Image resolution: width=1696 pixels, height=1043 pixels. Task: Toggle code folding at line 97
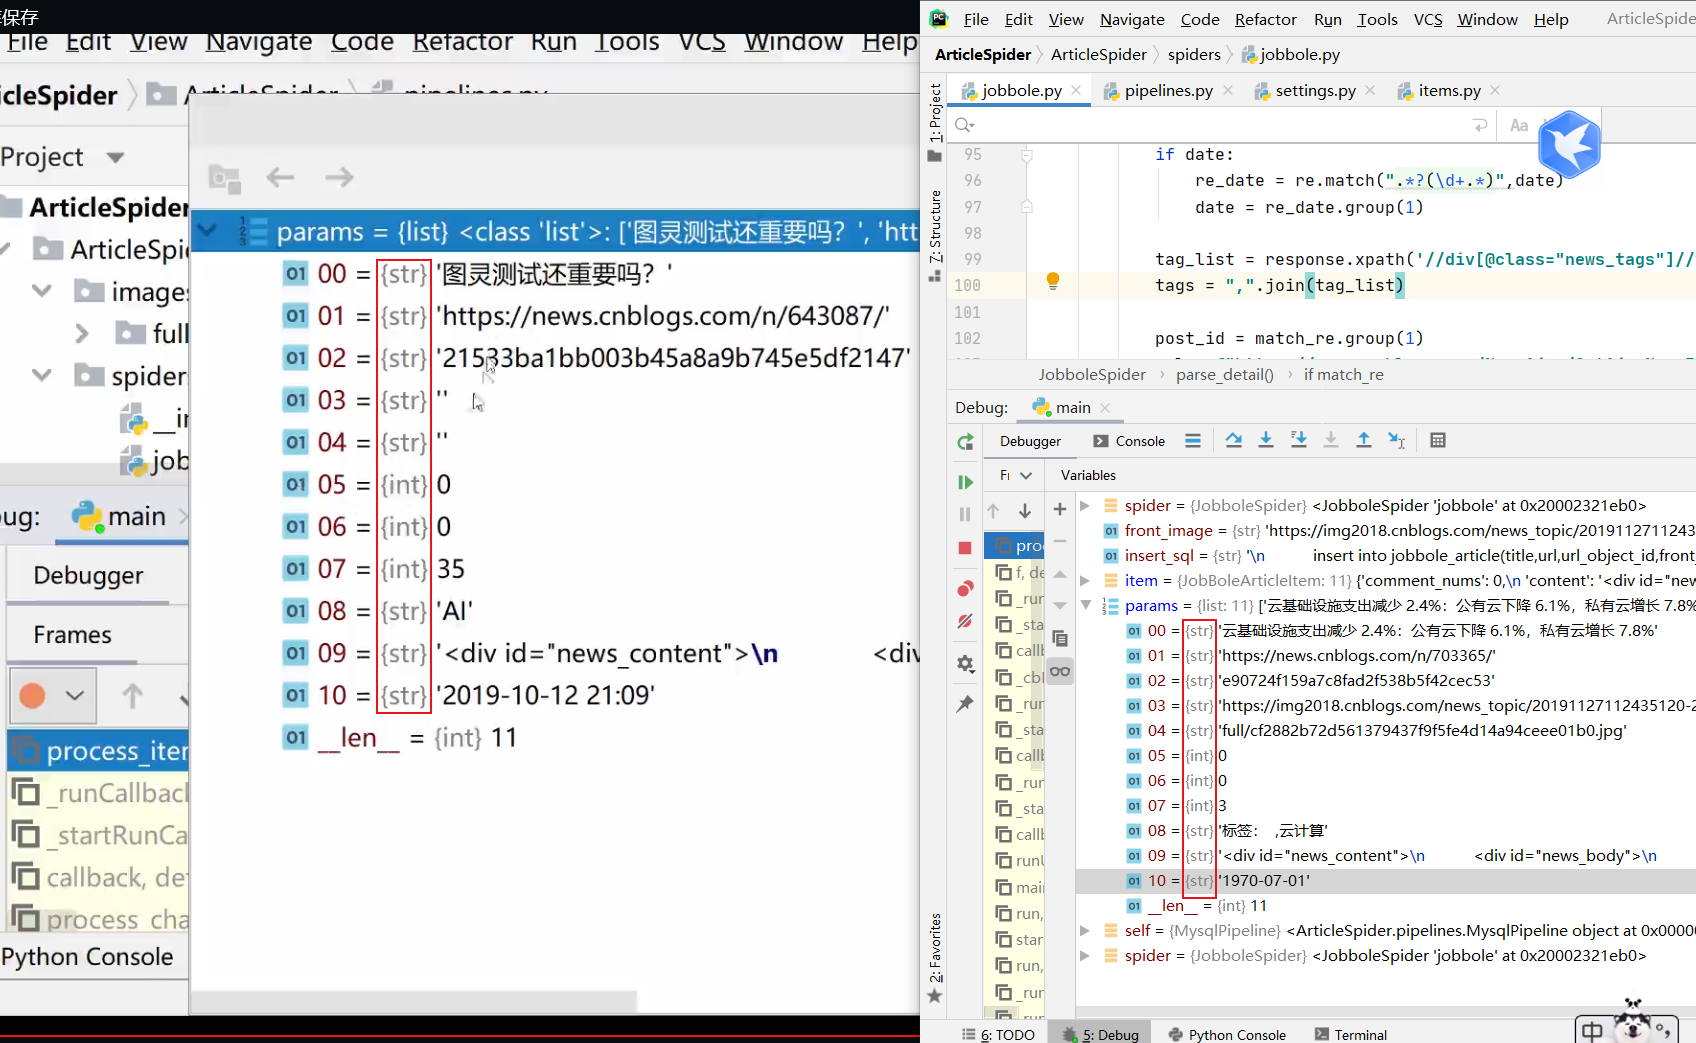1027,206
